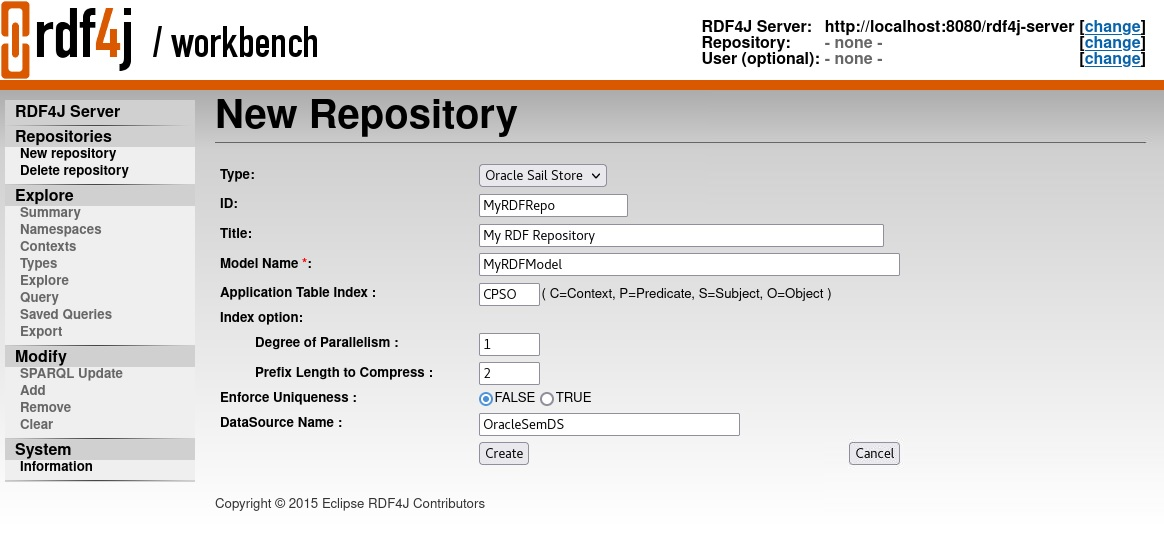Select TRUE for Enforce Uniqueness
Image resolution: width=1164 pixels, height=546 pixels.
[547, 398]
